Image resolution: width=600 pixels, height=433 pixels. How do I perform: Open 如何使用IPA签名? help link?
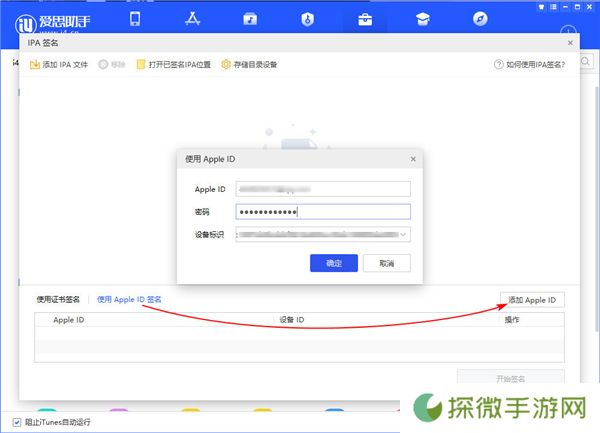pos(530,65)
